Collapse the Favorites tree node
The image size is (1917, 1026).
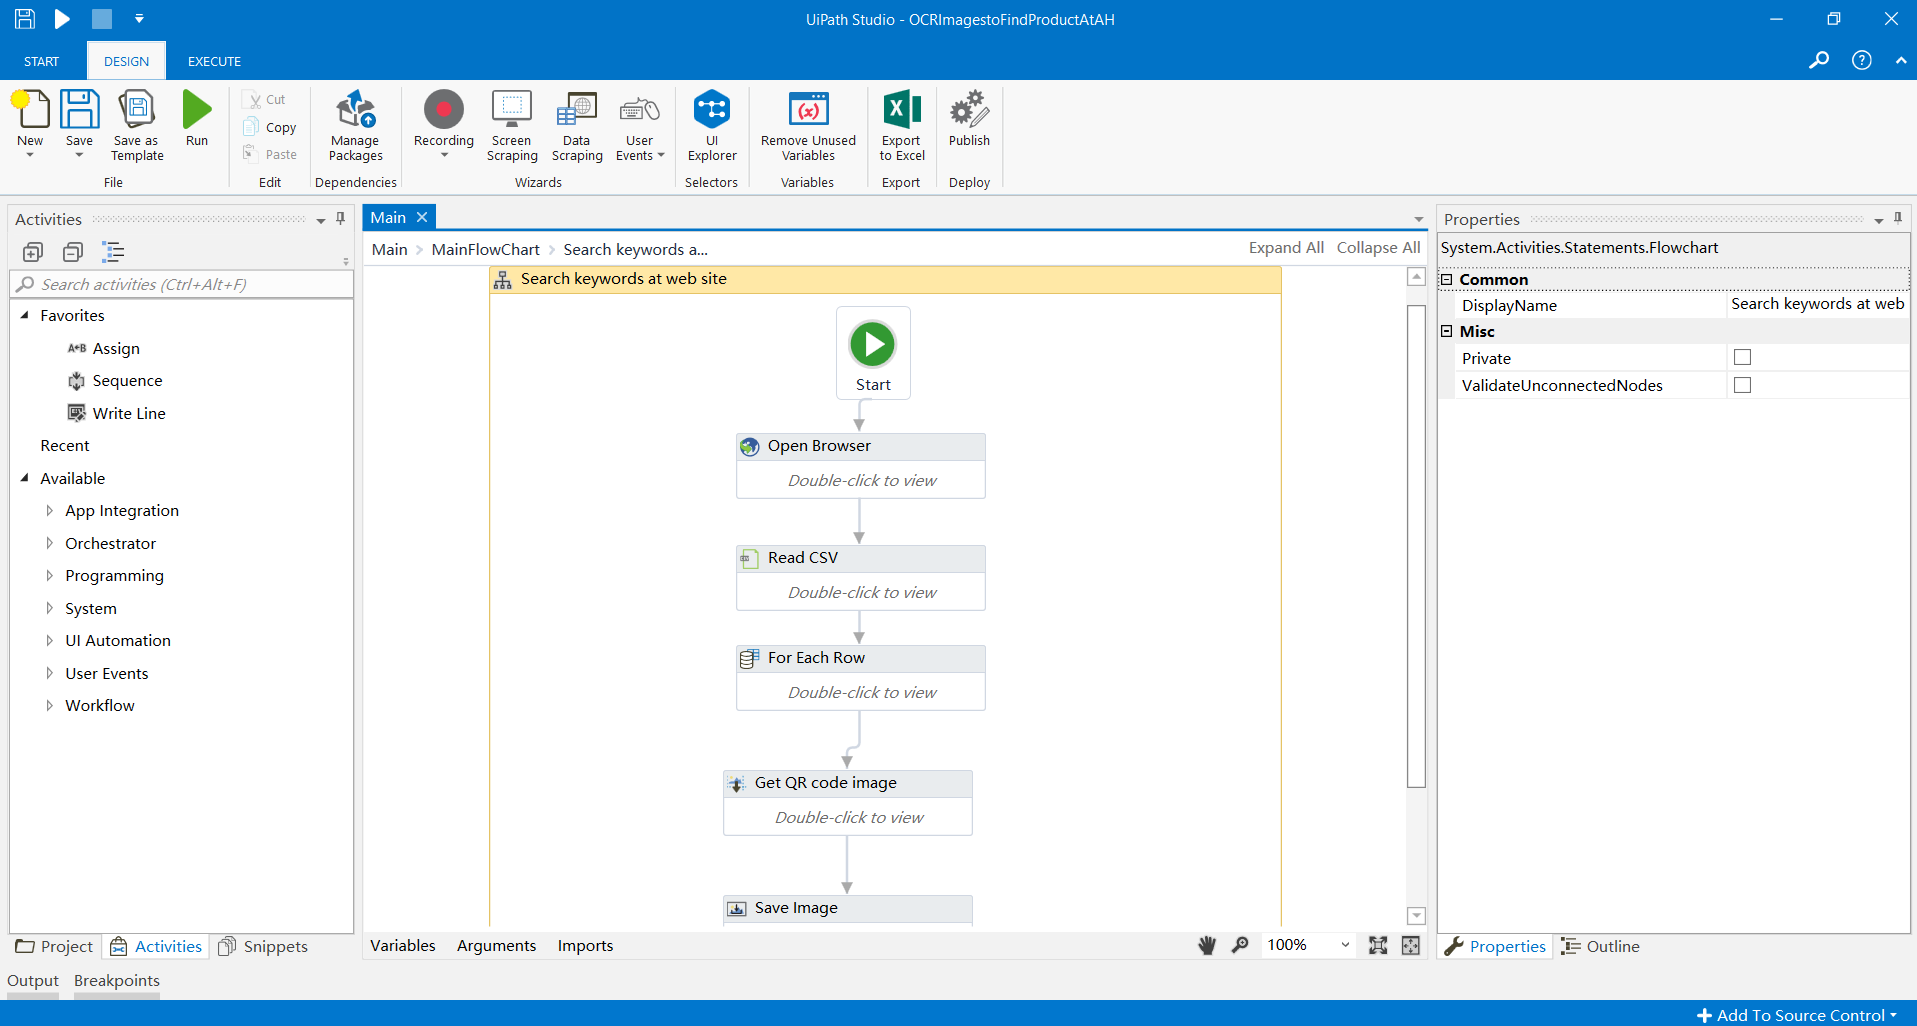(x=25, y=315)
